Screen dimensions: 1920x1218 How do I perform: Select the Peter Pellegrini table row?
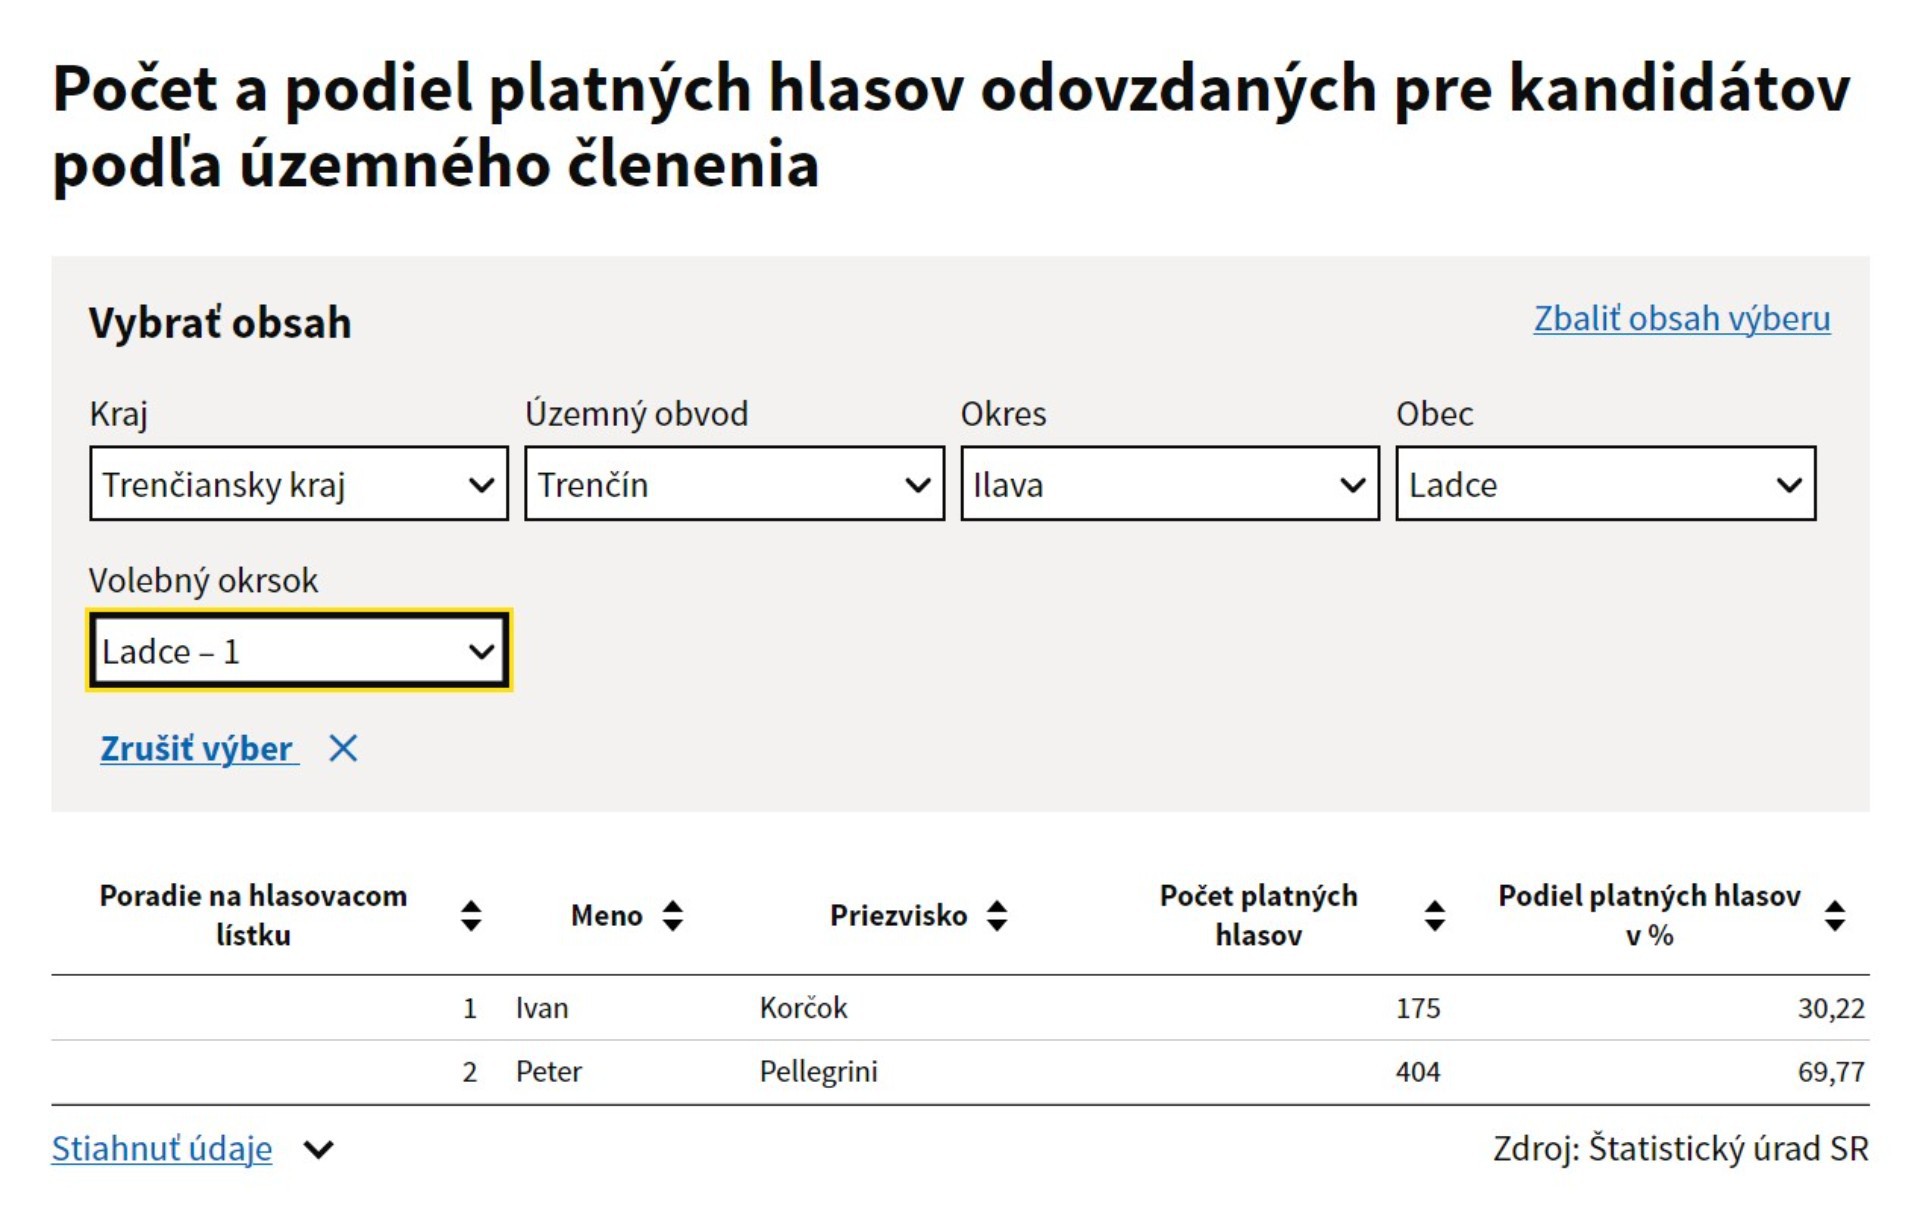click(x=960, y=1072)
